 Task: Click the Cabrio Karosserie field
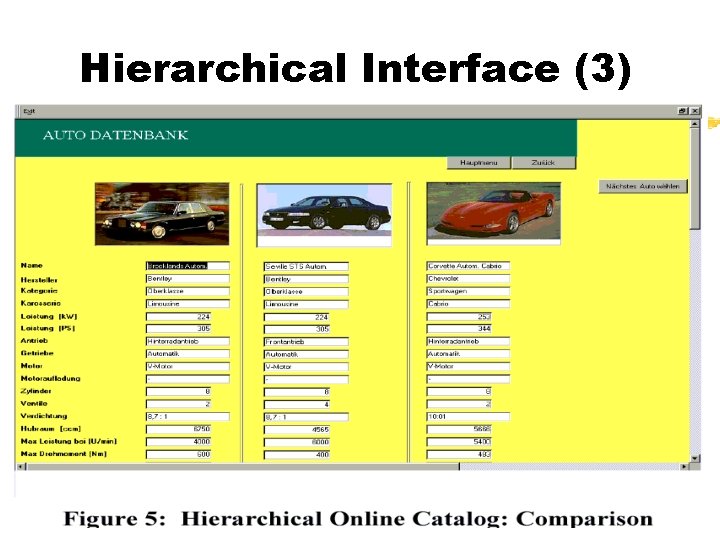[468, 304]
